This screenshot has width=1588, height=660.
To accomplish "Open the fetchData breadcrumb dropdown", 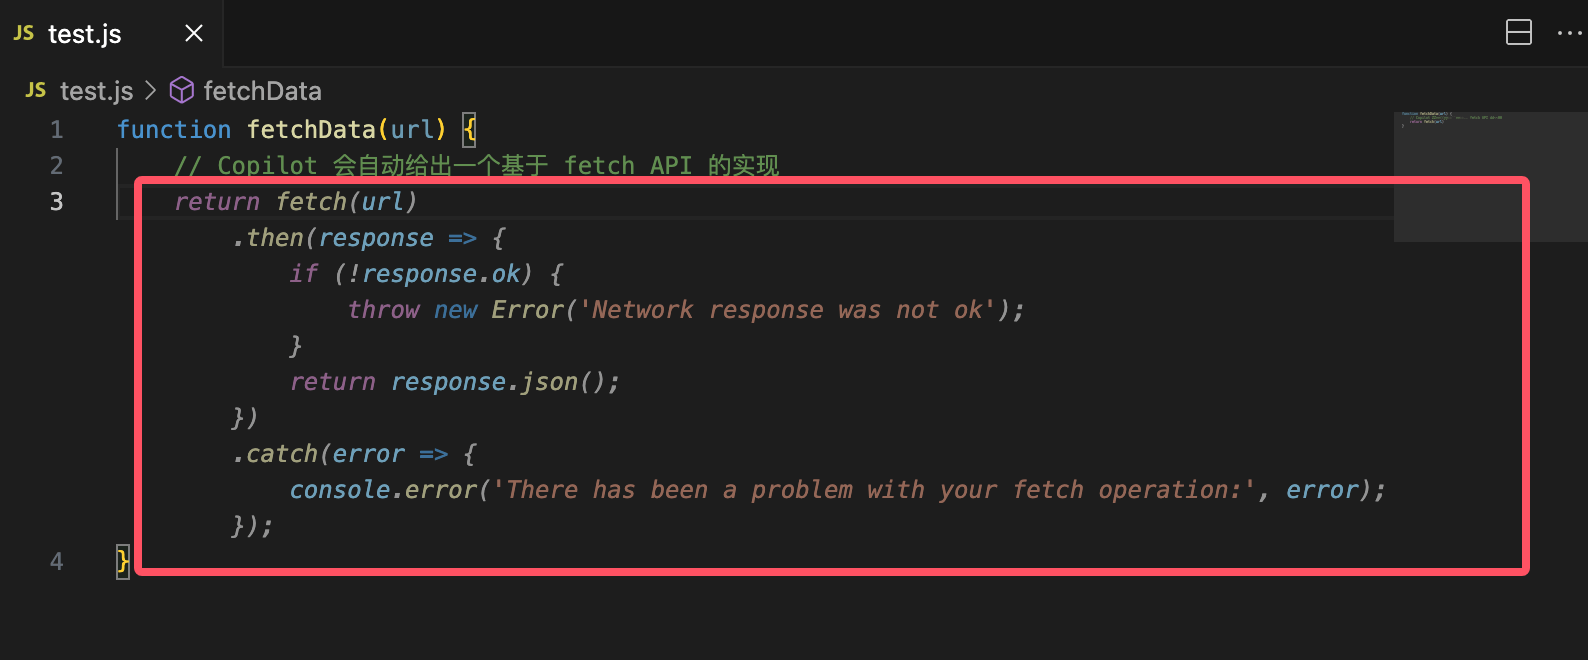I will tap(262, 90).
